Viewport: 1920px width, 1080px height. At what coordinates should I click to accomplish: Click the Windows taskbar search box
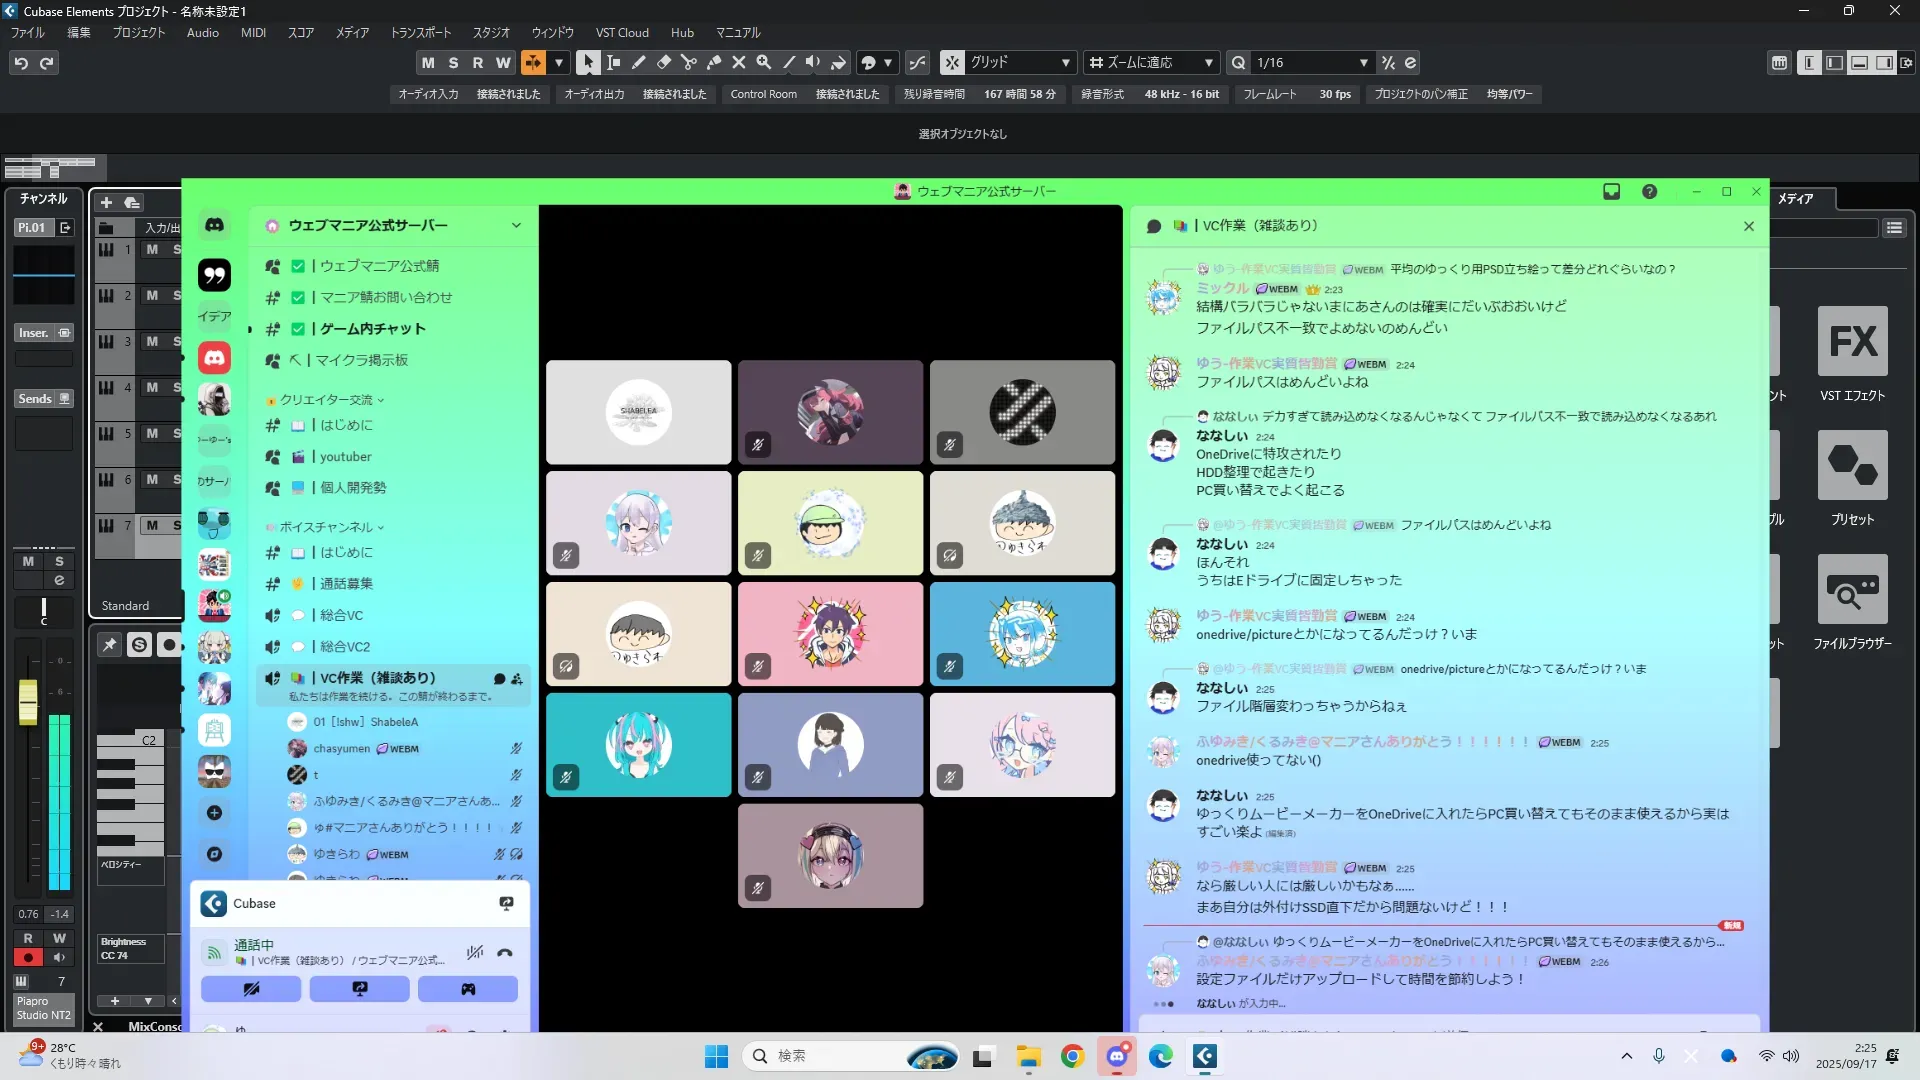pyautogui.click(x=830, y=1056)
